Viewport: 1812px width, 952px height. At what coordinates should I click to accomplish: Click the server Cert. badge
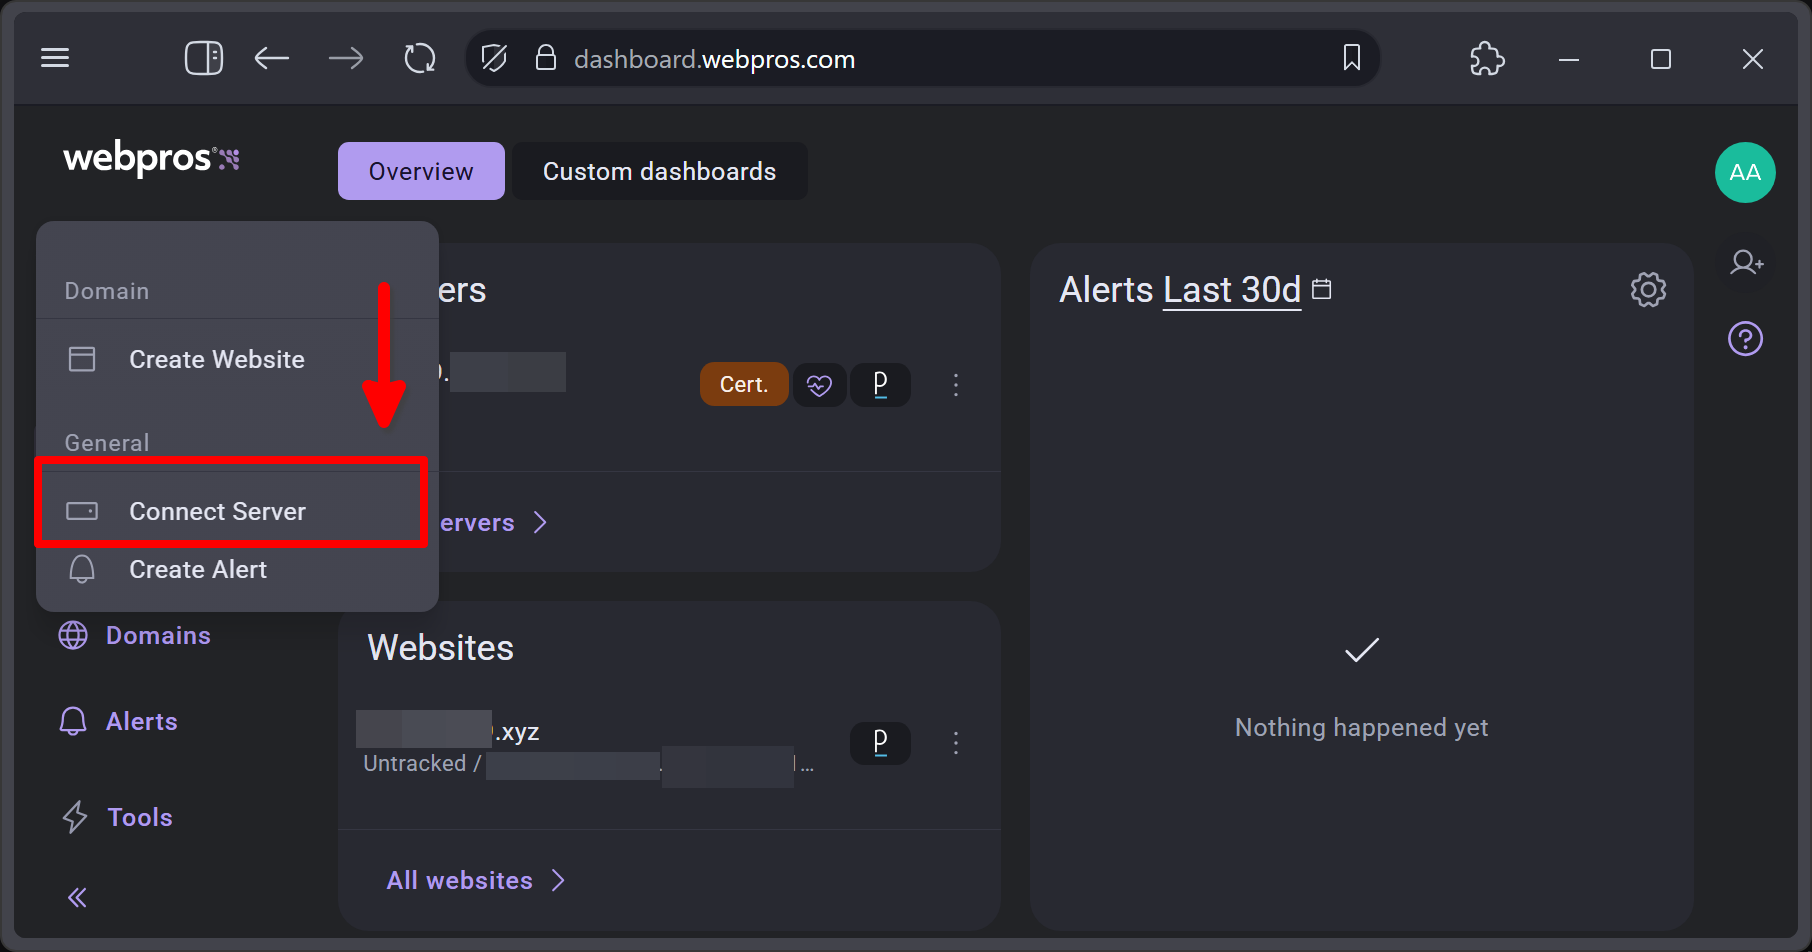click(744, 384)
